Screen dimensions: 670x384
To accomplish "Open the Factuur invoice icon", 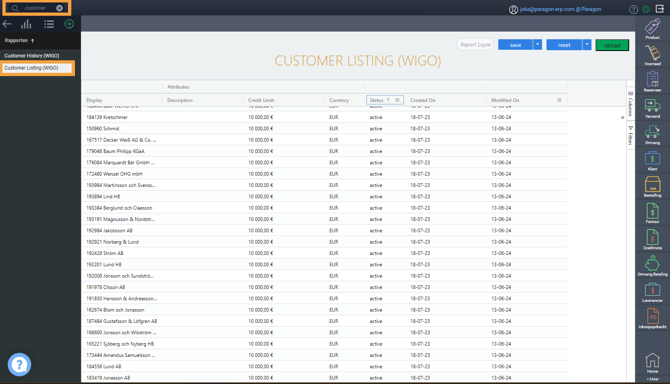I will 652,213.
